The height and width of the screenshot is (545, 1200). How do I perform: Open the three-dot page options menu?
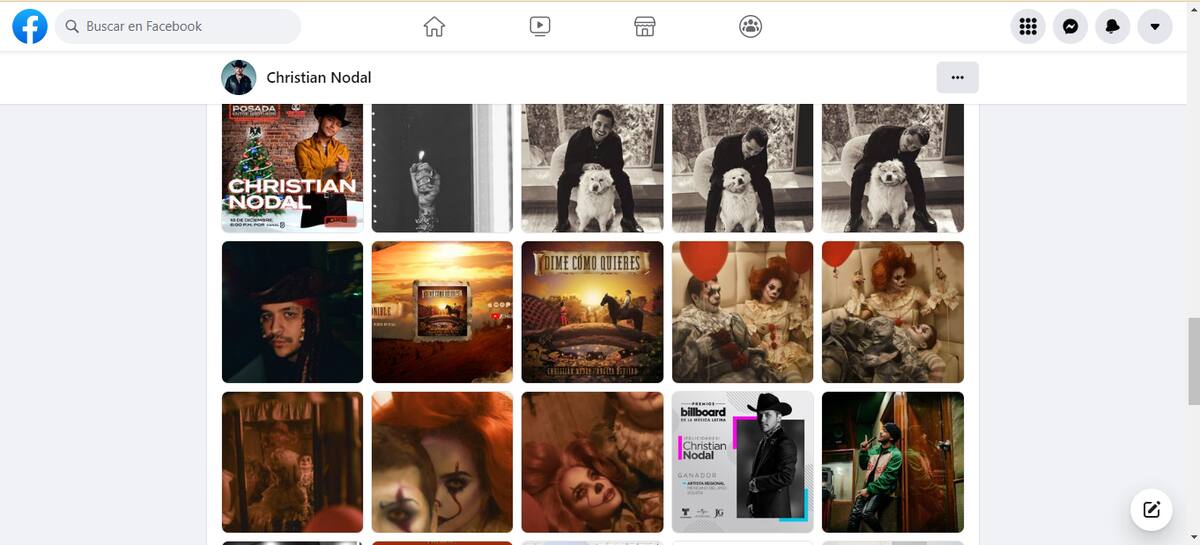tap(957, 77)
